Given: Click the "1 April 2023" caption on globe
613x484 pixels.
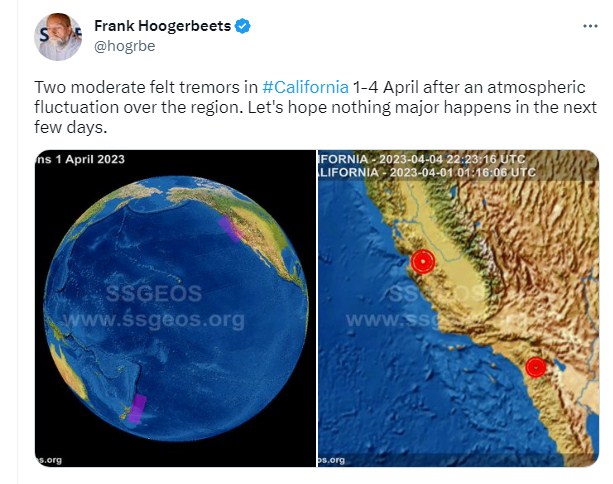Looking at the screenshot, I should pyautogui.click(x=84, y=160).
